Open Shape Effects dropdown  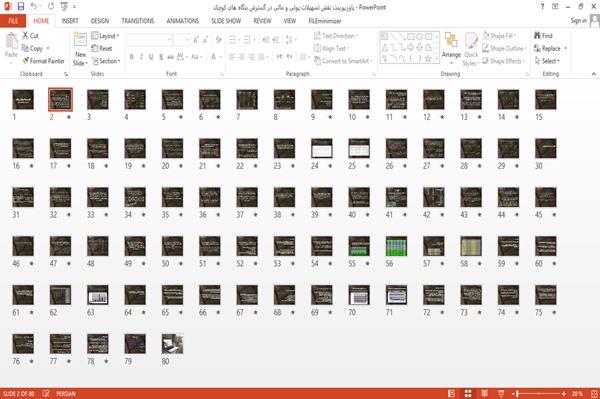coord(504,61)
